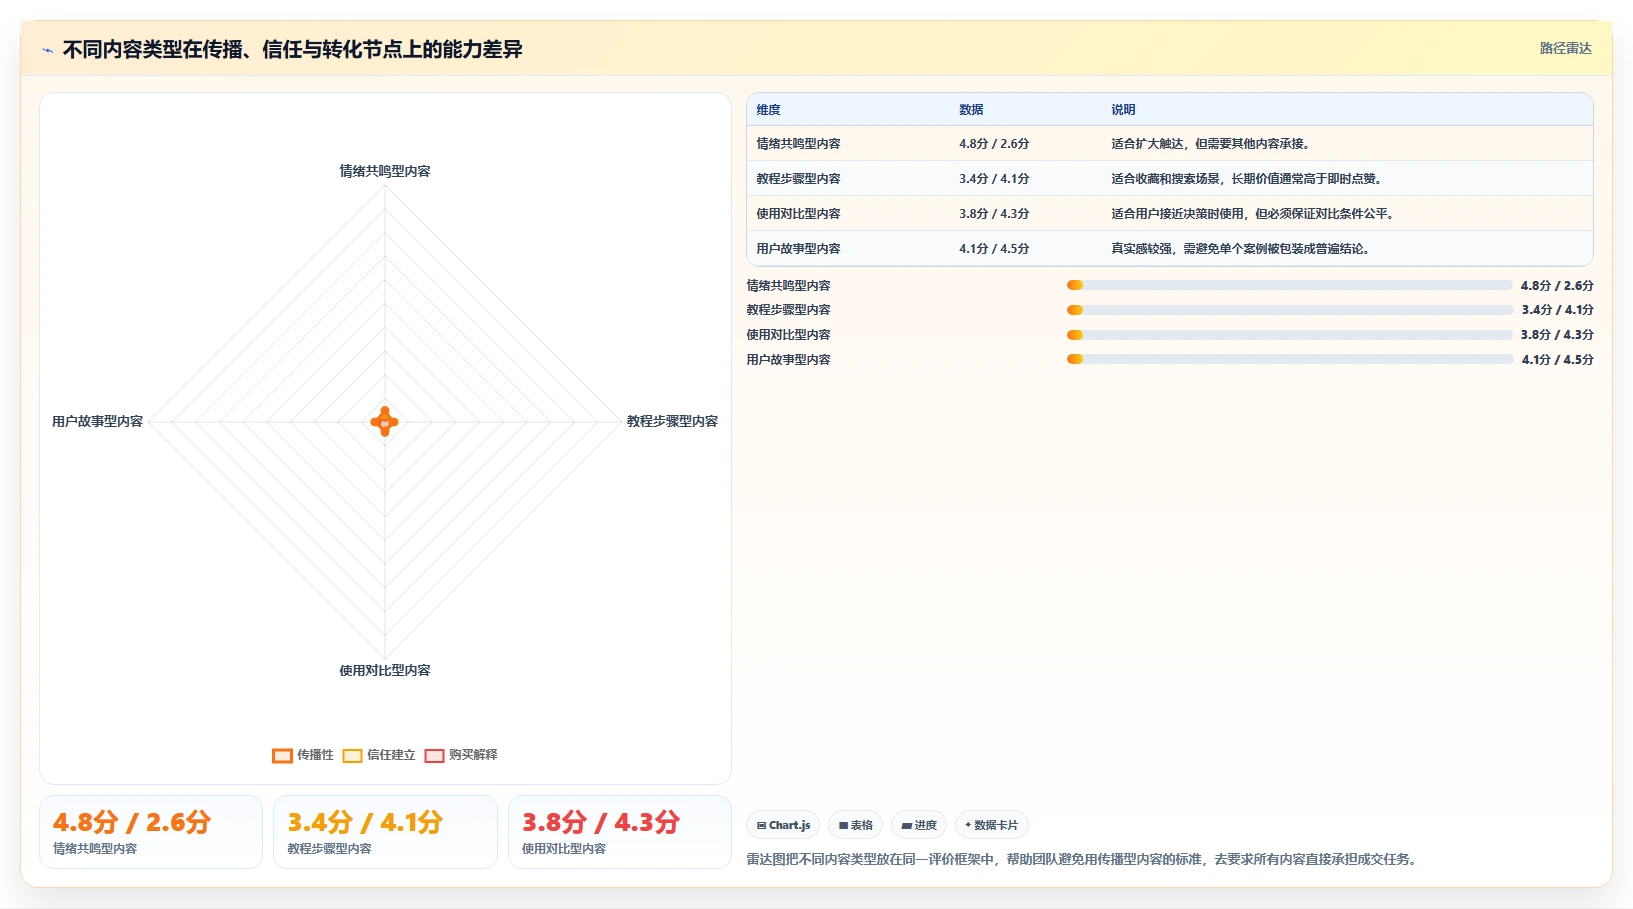Click the table cell 4.1分 / 4.5分
Screen dimensions: 1633x909
(x=994, y=249)
